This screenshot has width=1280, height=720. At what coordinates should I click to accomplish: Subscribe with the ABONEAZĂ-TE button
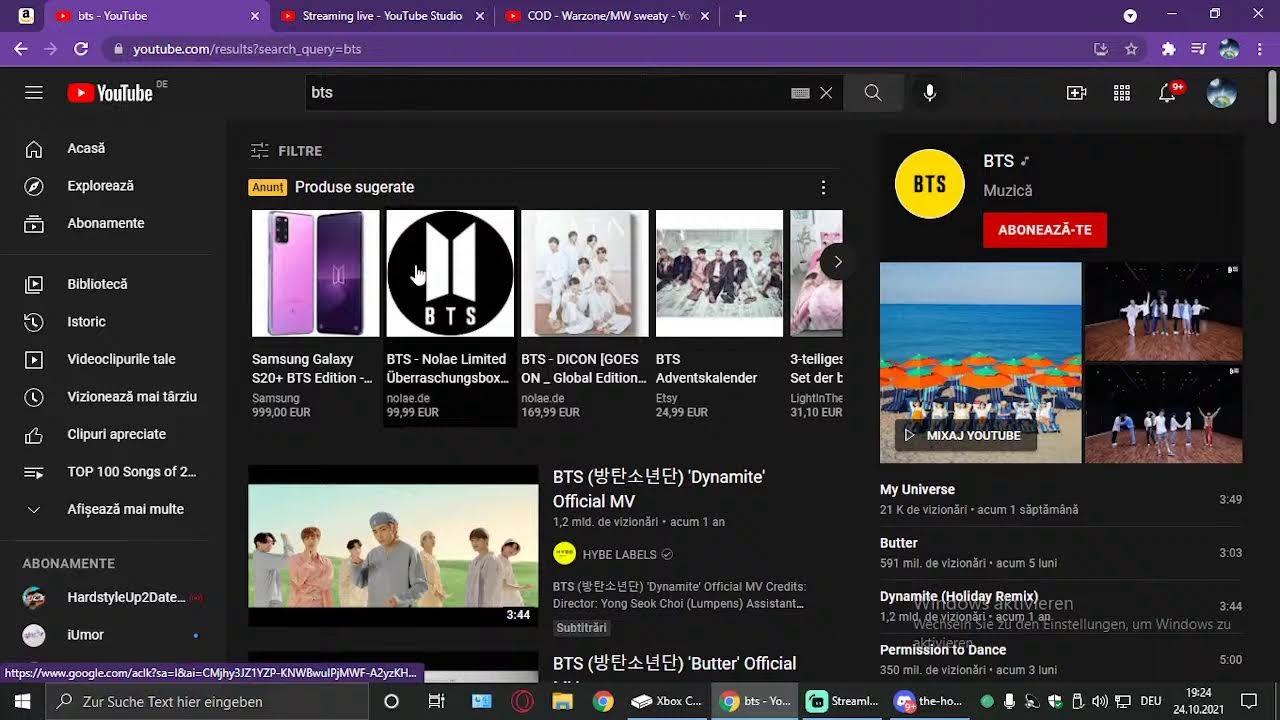tap(1045, 230)
